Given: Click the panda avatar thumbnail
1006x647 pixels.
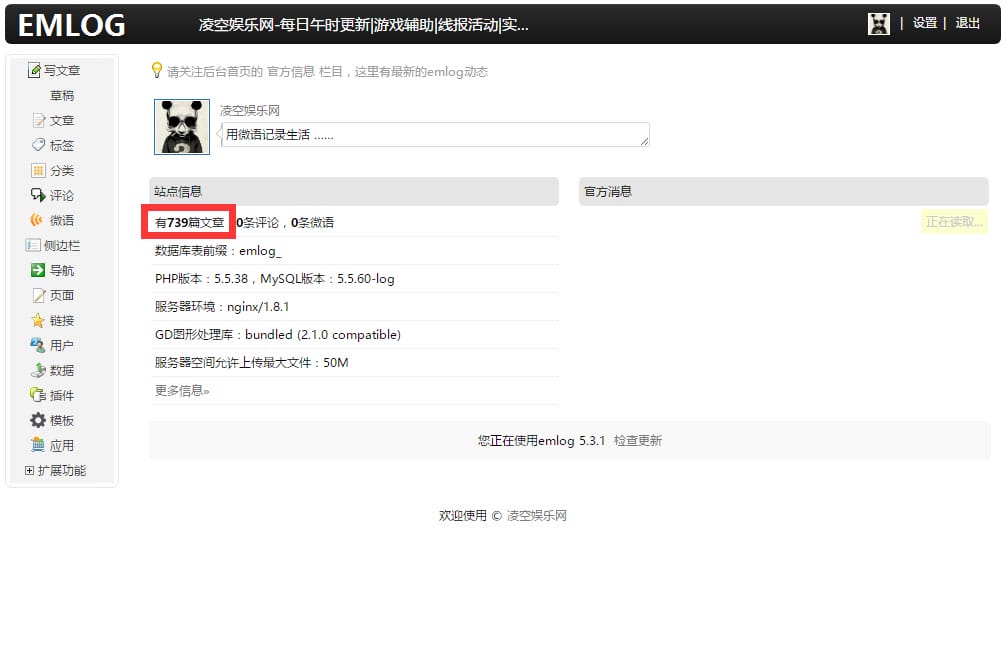Looking at the screenshot, I should (x=181, y=127).
